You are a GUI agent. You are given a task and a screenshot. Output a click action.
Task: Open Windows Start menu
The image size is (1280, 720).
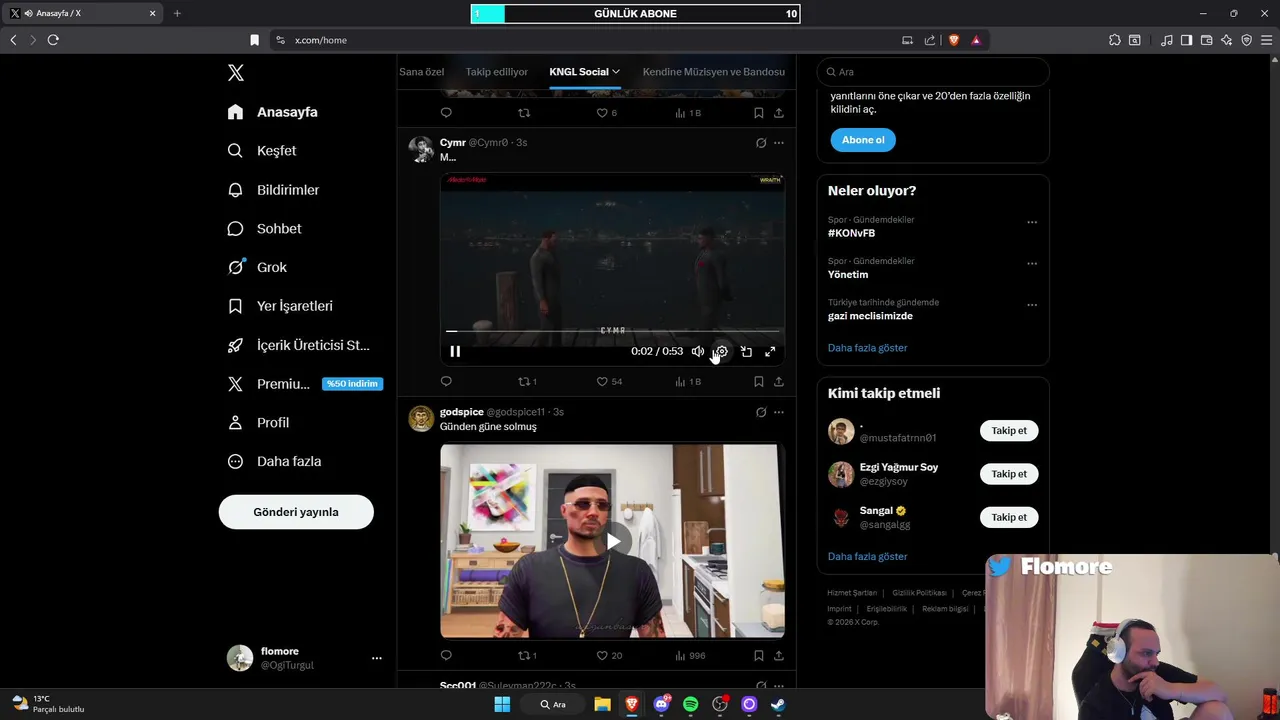tap(502, 704)
